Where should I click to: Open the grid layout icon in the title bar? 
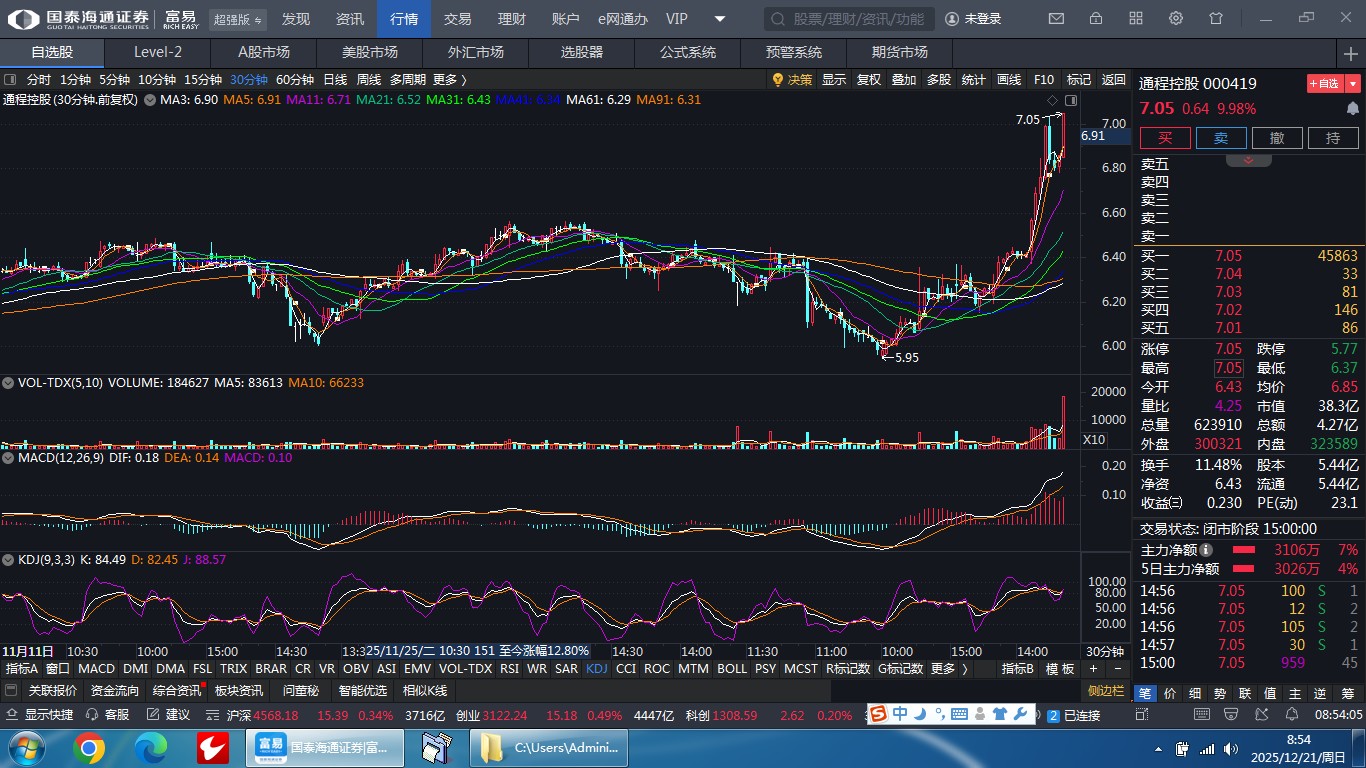1136,19
